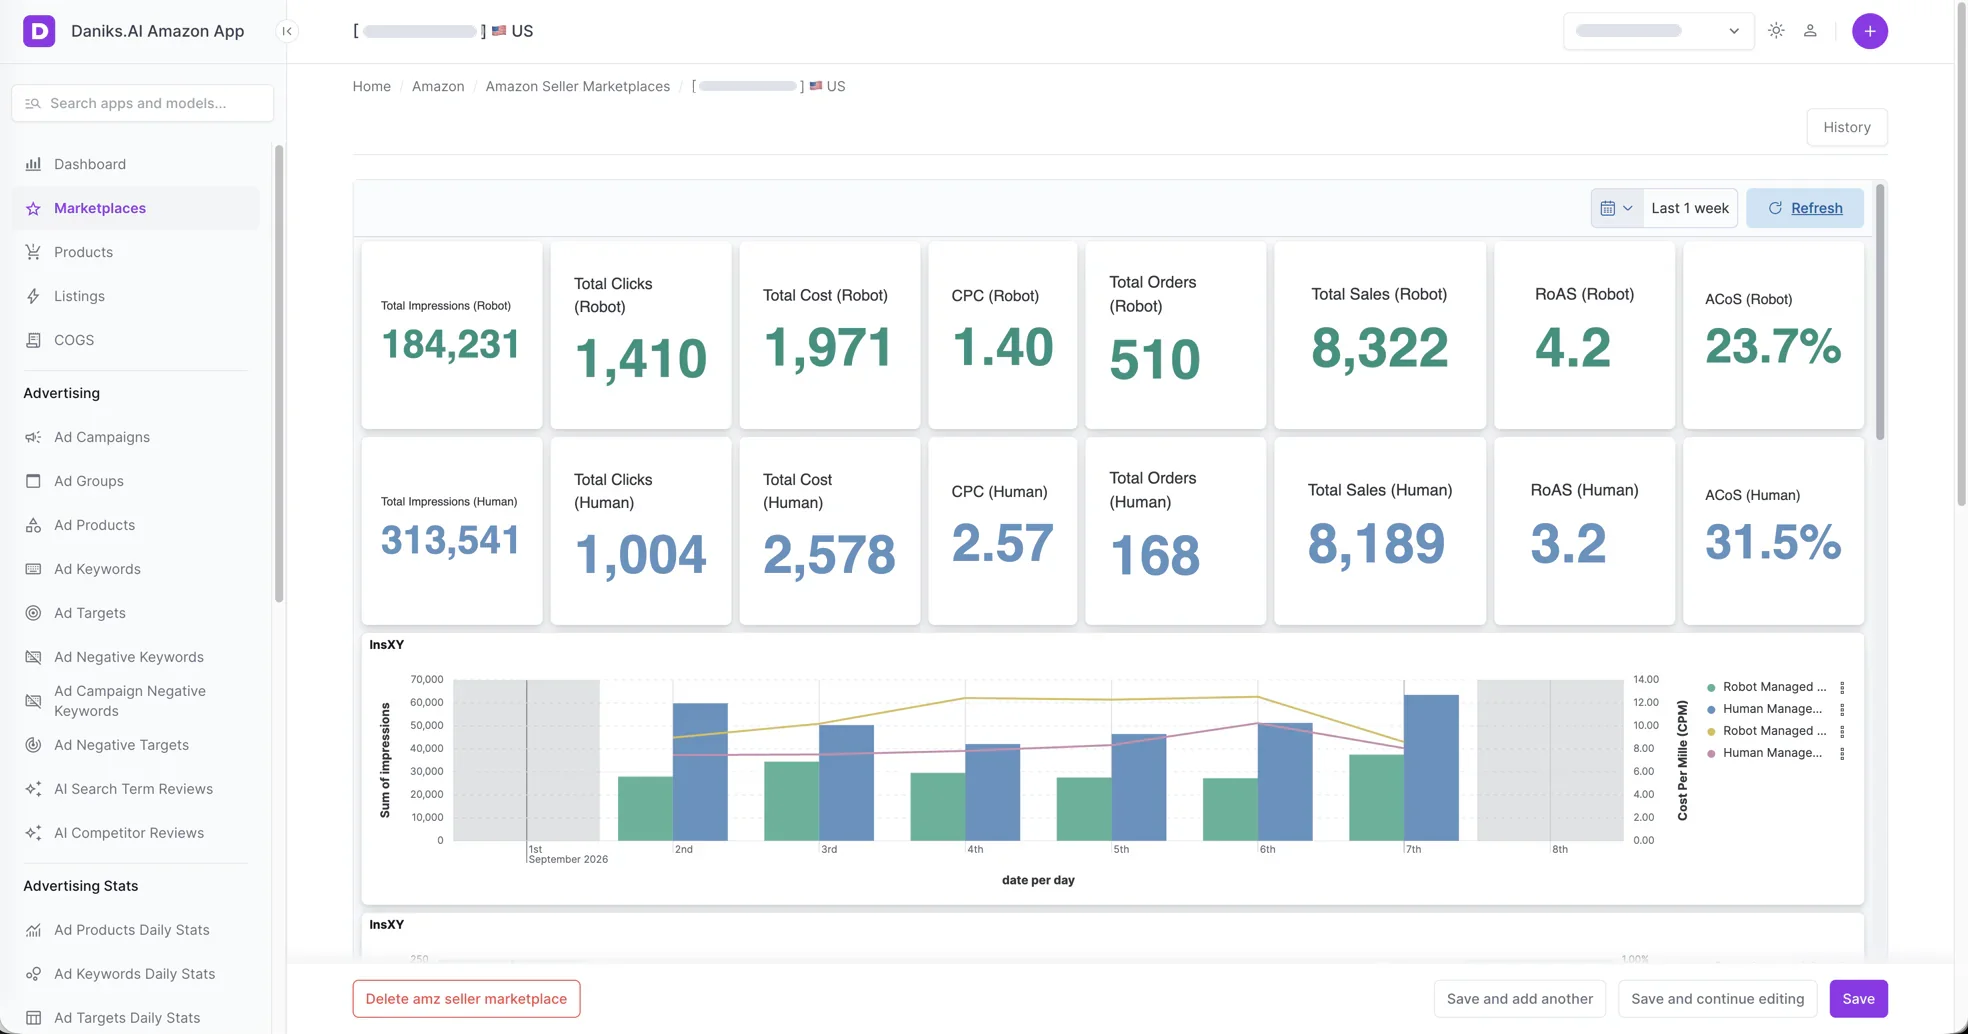This screenshot has height=1034, width=1968.
Task: Click Save and add another
Action: click(x=1519, y=998)
